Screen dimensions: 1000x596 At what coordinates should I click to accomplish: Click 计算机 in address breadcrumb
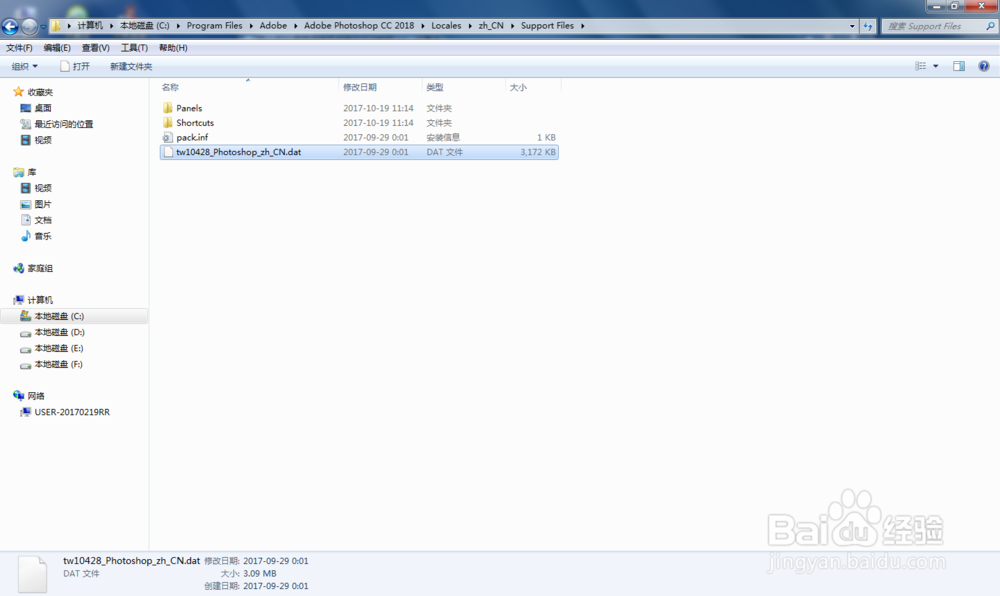pos(90,25)
